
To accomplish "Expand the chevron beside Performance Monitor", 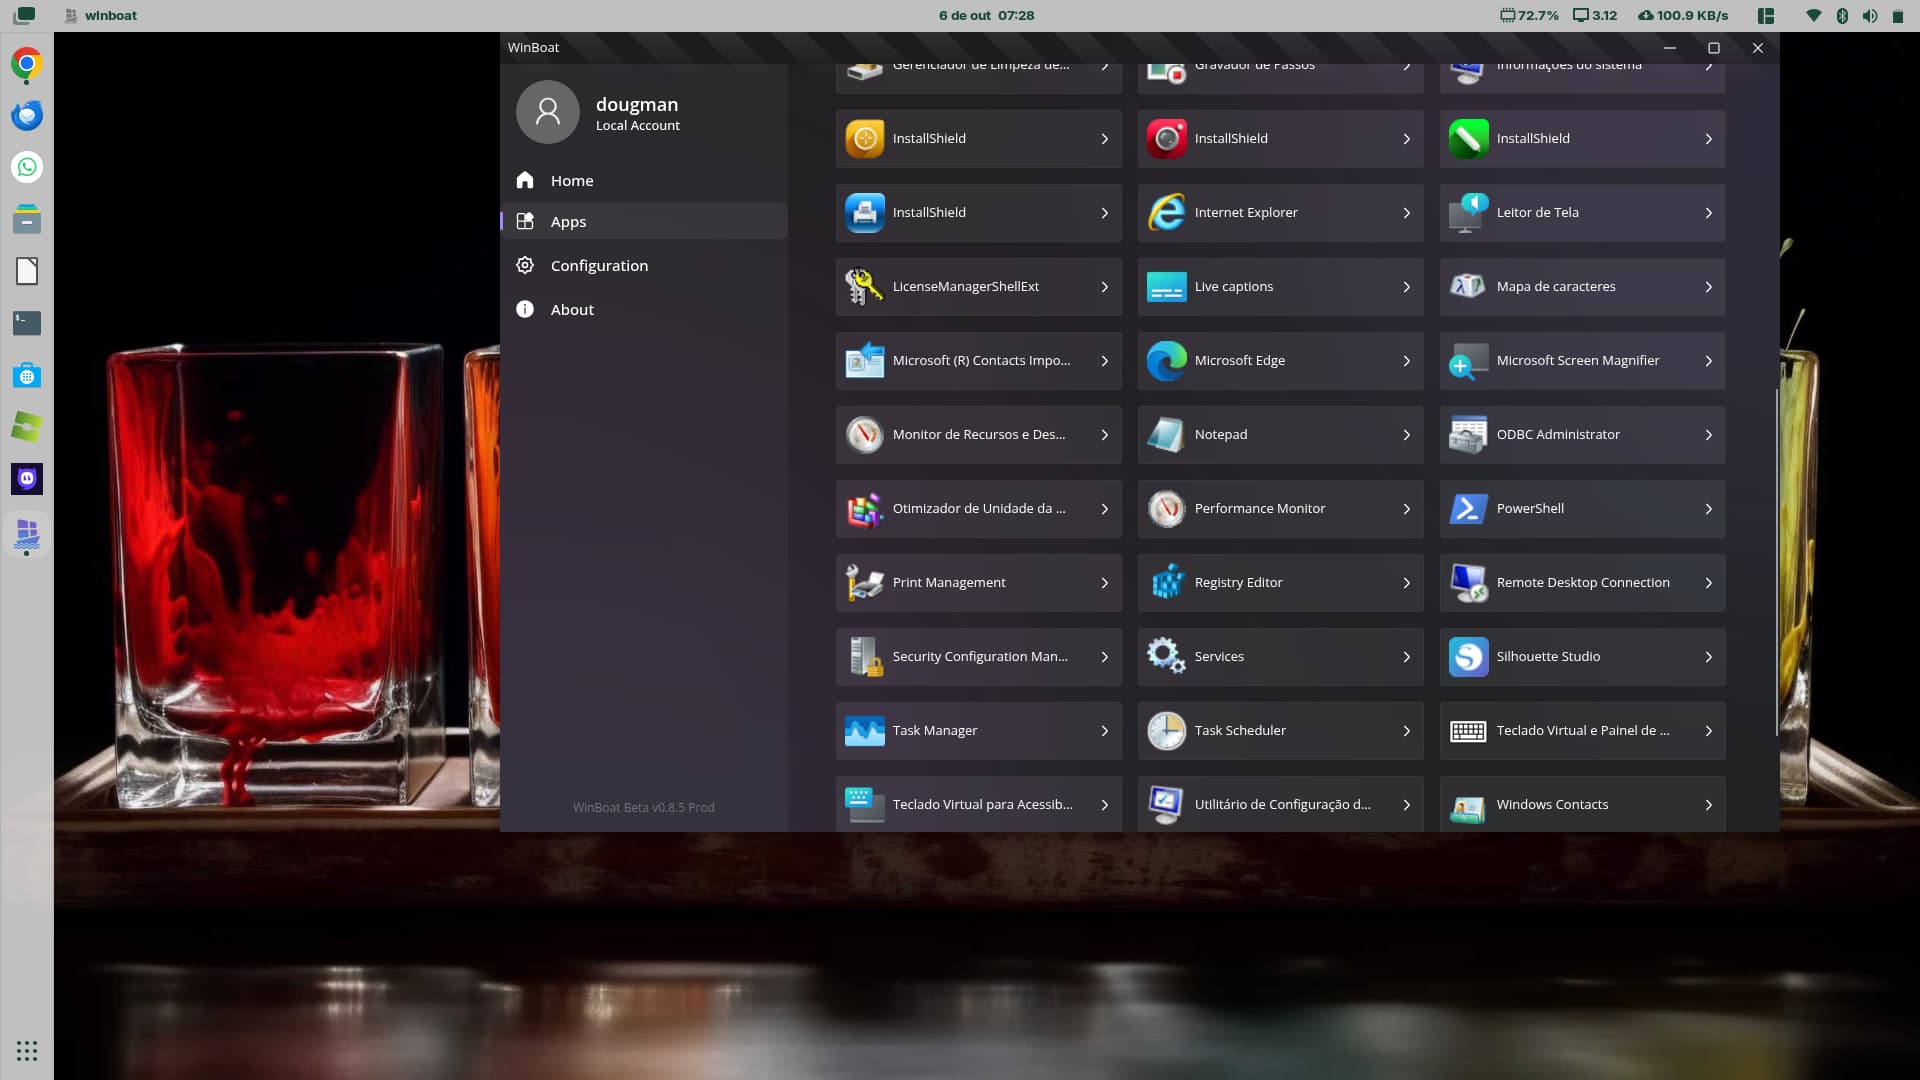I will pos(1406,509).
